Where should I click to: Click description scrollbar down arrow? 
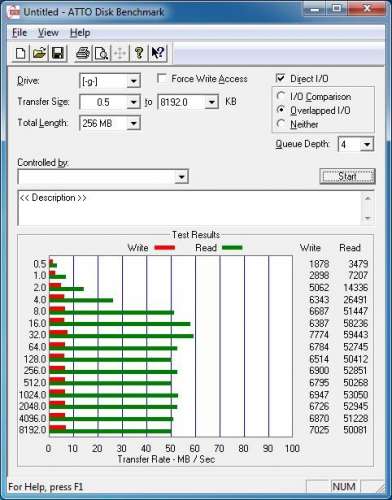pyautogui.click(x=368, y=218)
